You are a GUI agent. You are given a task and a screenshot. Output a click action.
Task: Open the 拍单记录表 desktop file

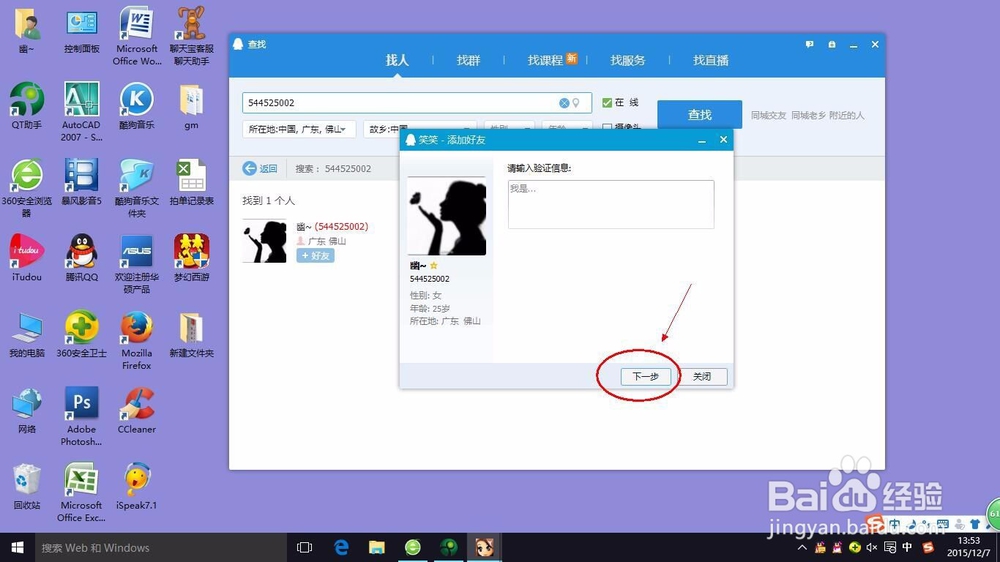click(x=191, y=182)
